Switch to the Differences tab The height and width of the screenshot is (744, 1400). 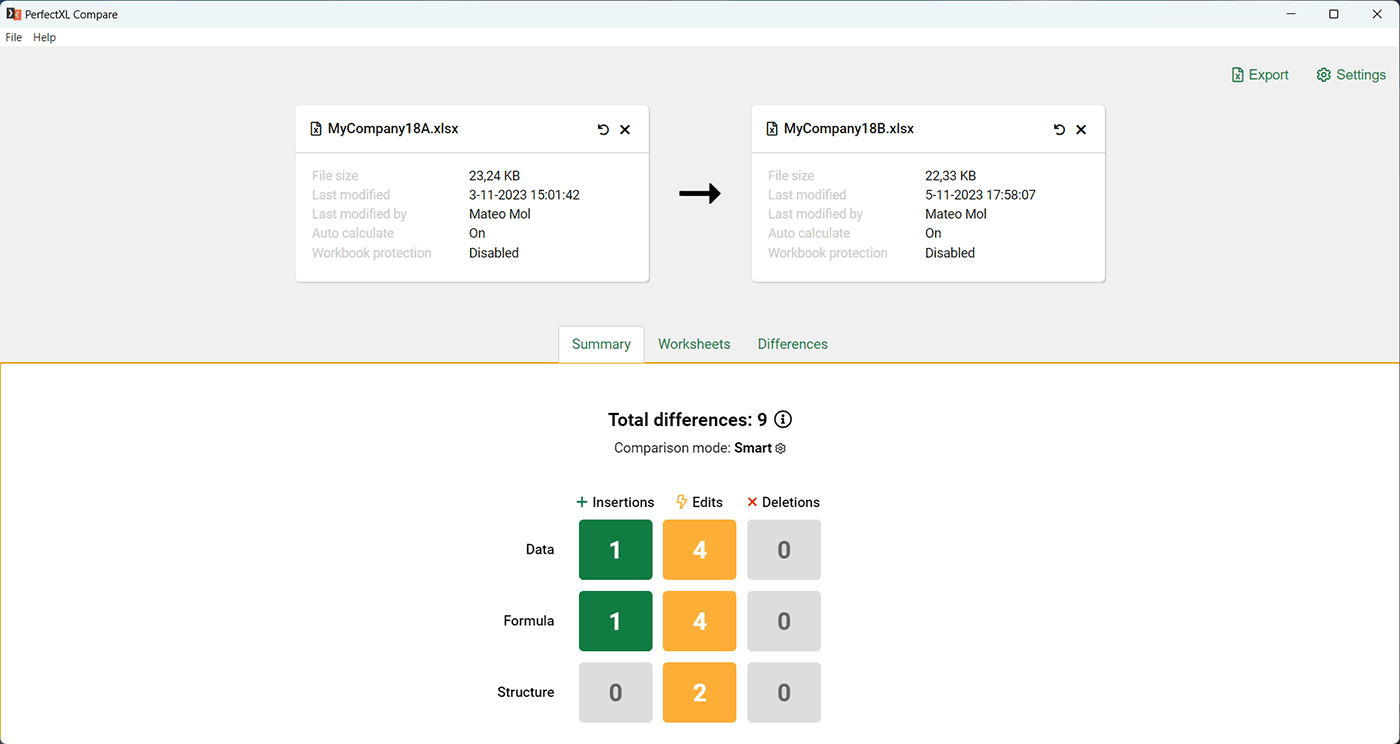click(792, 344)
